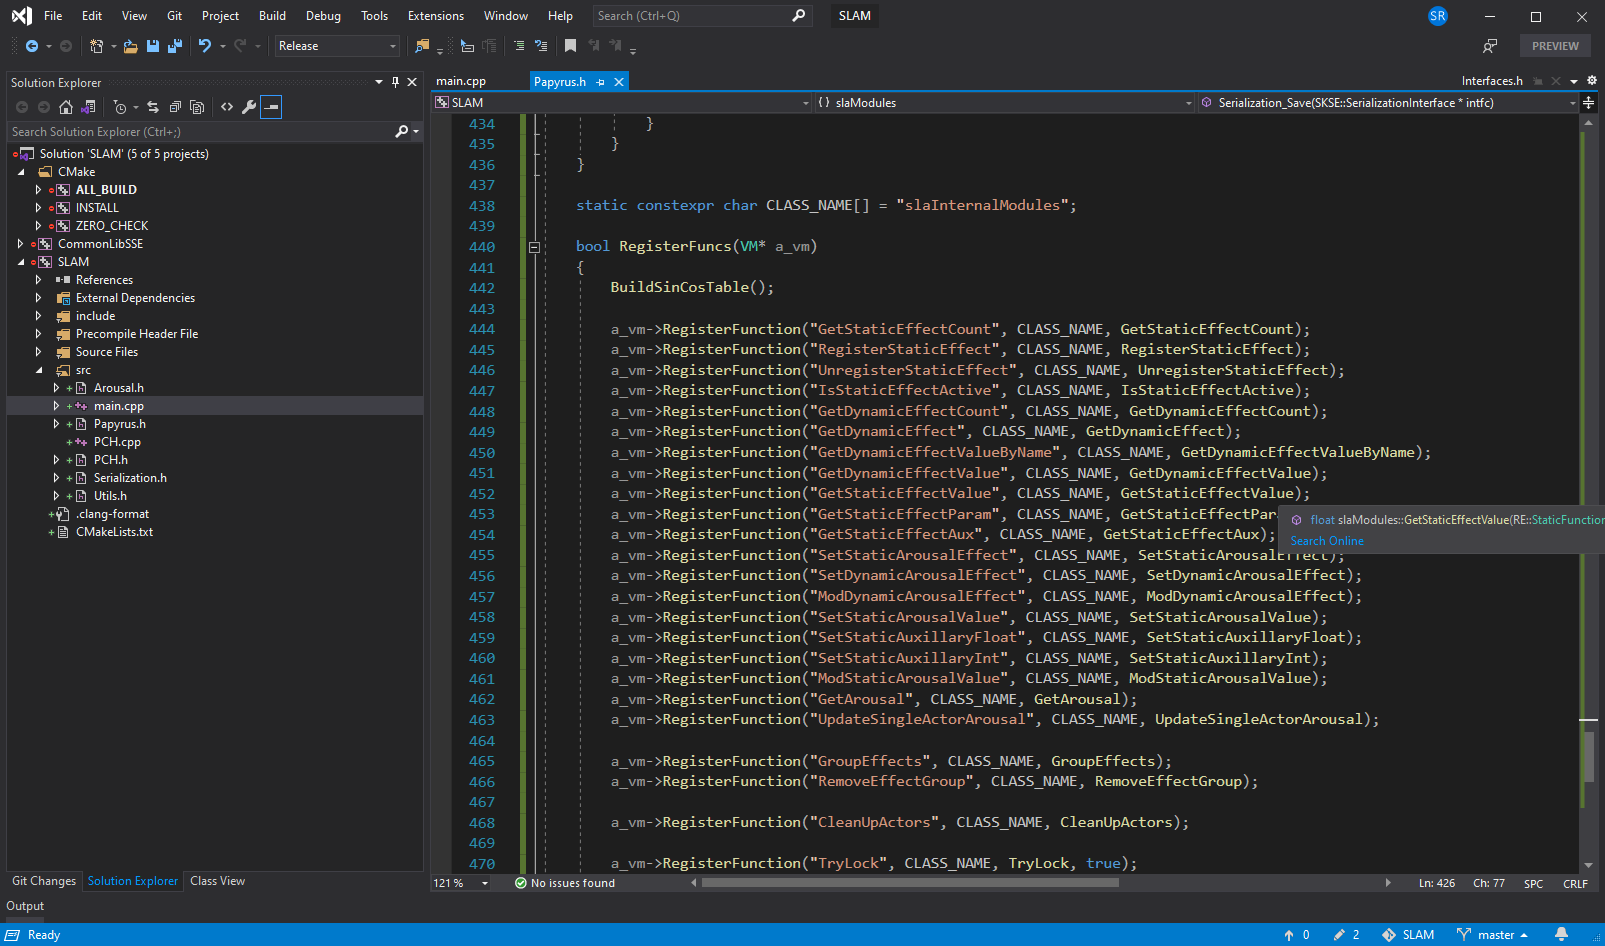Collapse the RegisterFuncs code block outline box
The width and height of the screenshot is (1605, 946).
(534, 247)
